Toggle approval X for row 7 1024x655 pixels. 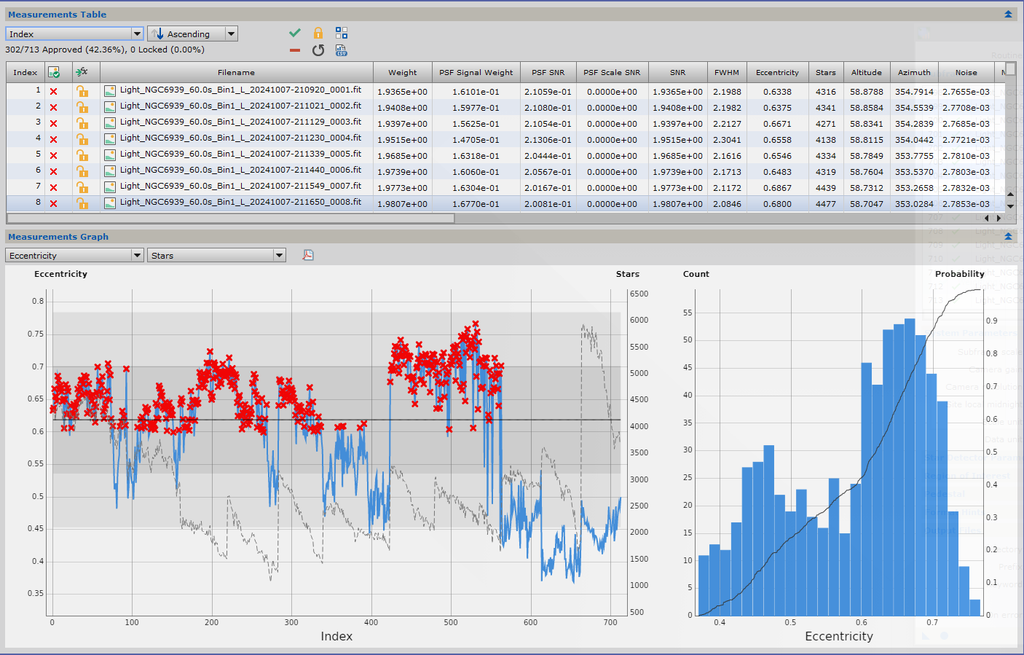pyautogui.click(x=54, y=187)
